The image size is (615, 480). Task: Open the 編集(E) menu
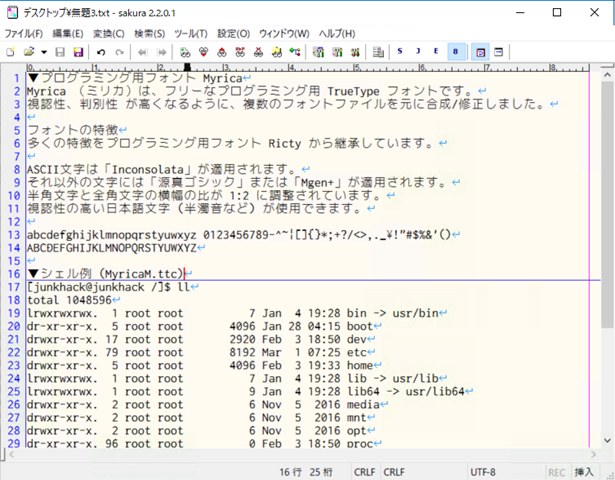[68, 34]
